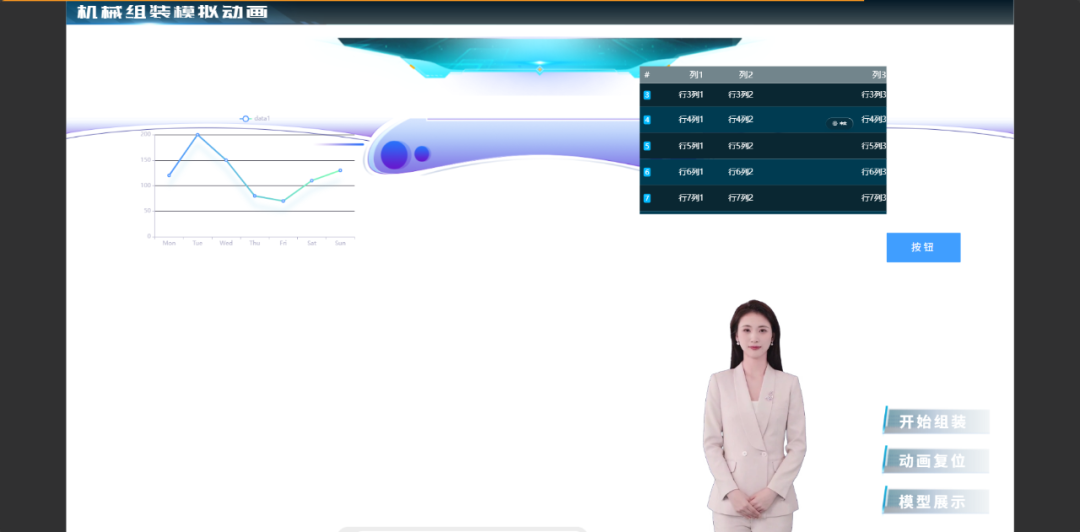
Task: Click table cell 行5列2
Action: point(740,146)
